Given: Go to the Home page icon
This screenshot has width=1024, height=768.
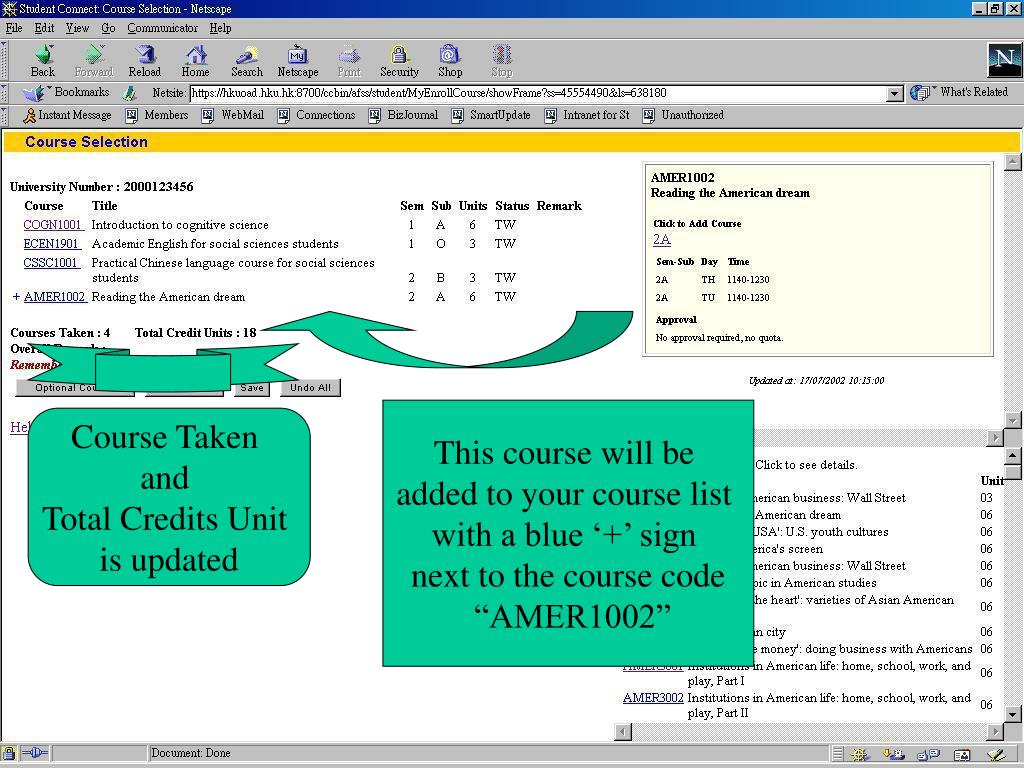Looking at the screenshot, I should pyautogui.click(x=195, y=61).
